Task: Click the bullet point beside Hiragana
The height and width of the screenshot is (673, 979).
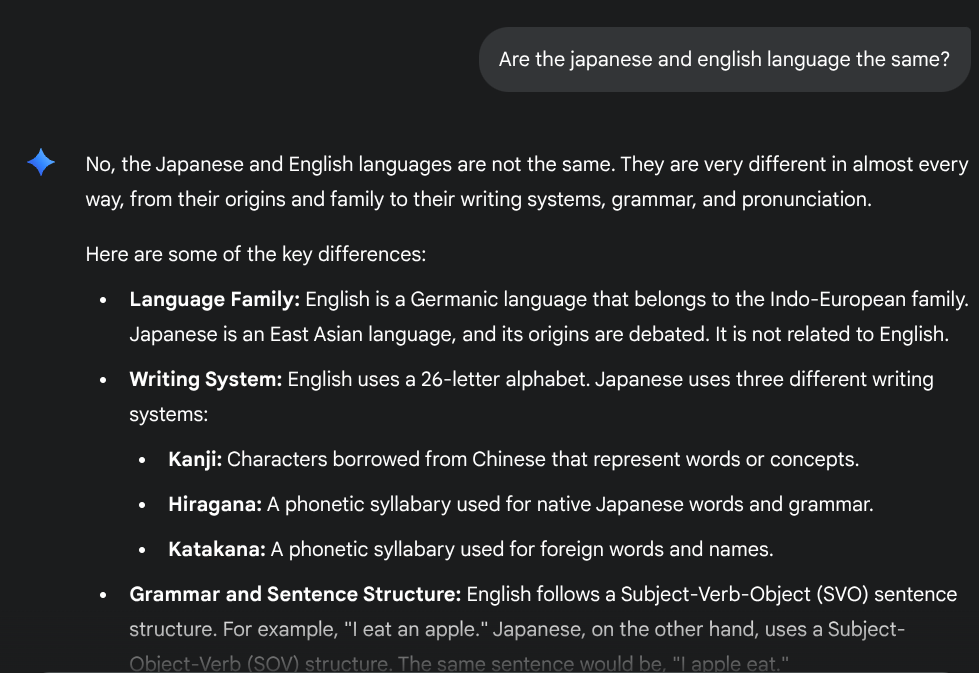Action: (144, 505)
